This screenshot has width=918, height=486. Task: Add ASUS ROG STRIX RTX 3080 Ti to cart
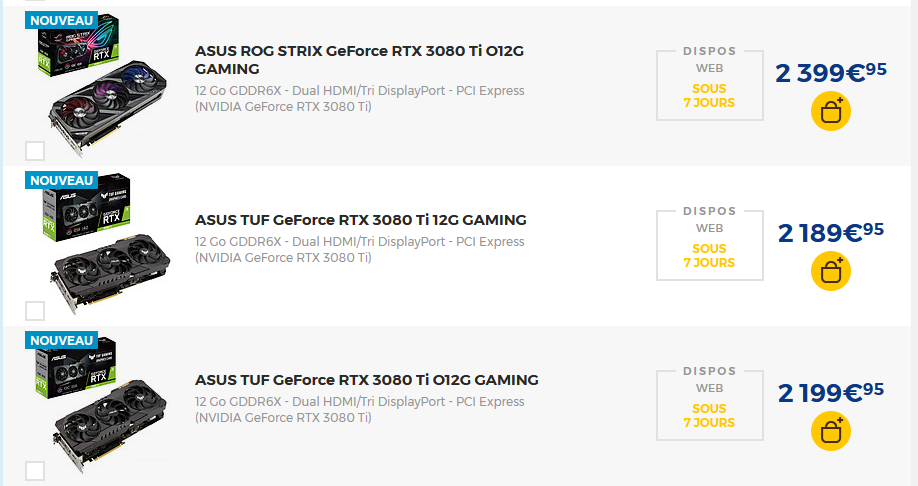(830, 111)
